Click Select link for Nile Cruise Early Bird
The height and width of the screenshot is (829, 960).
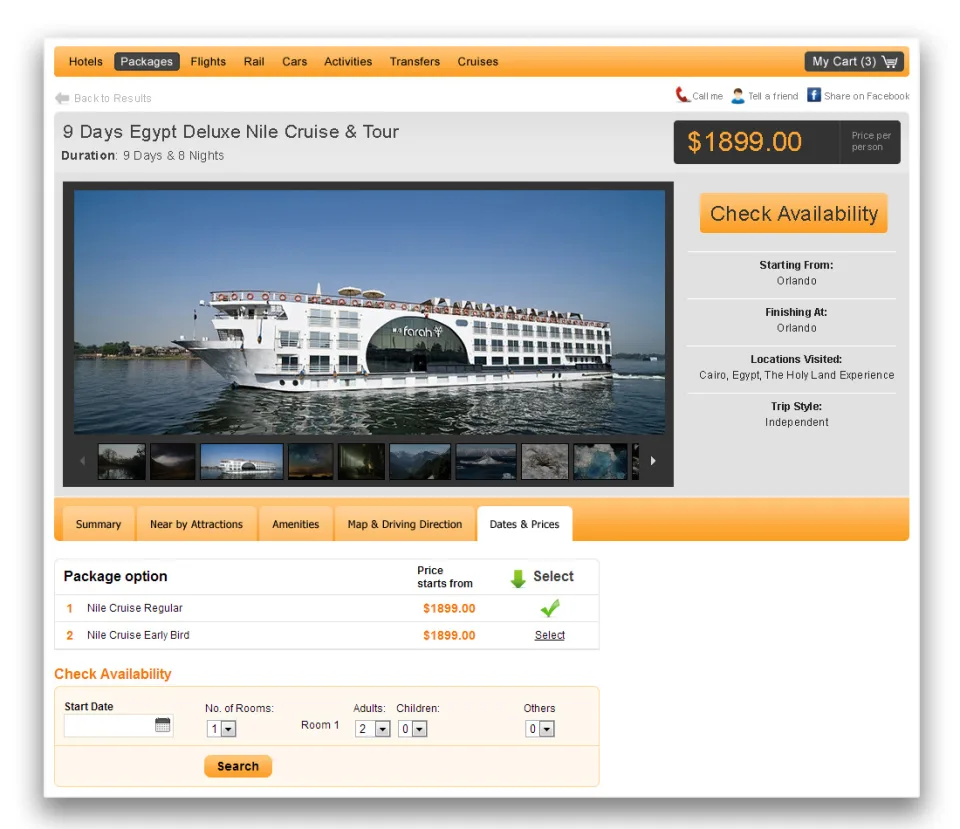550,635
